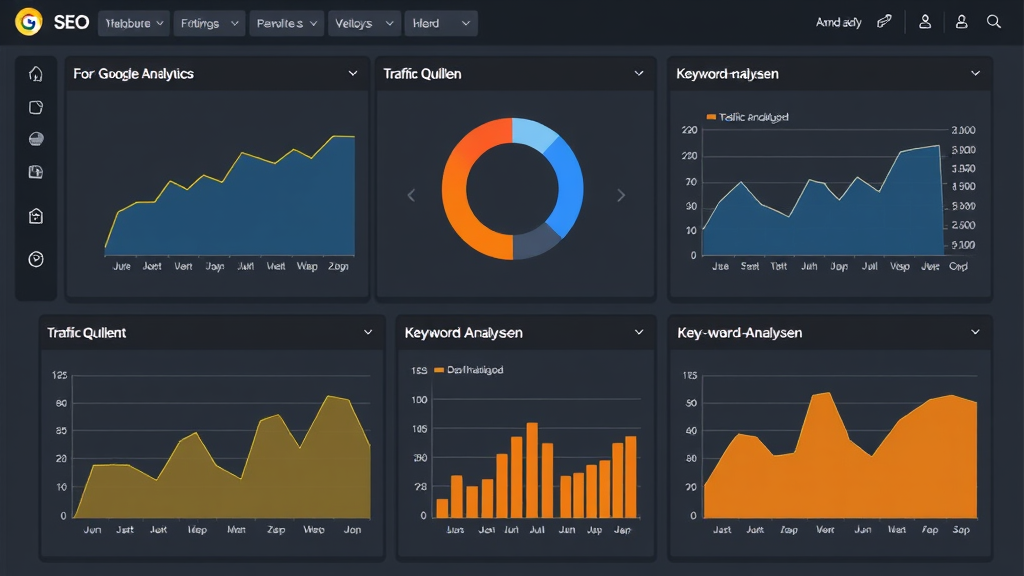
Task: Click the edit pencil icon next to Amd ady
Action: tap(884, 20)
